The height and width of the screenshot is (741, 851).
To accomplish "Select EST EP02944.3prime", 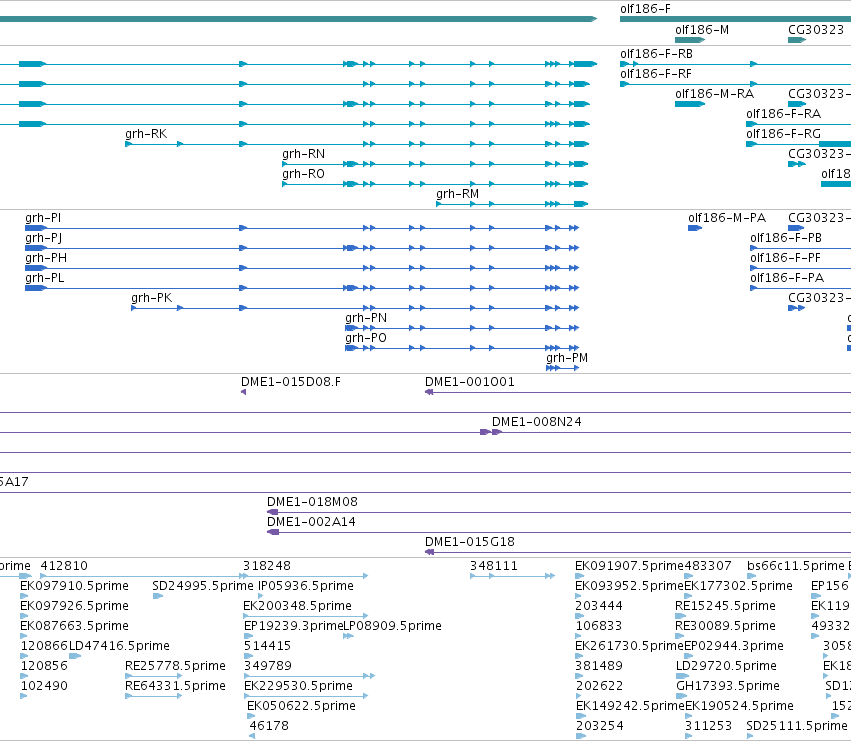I will [734, 647].
